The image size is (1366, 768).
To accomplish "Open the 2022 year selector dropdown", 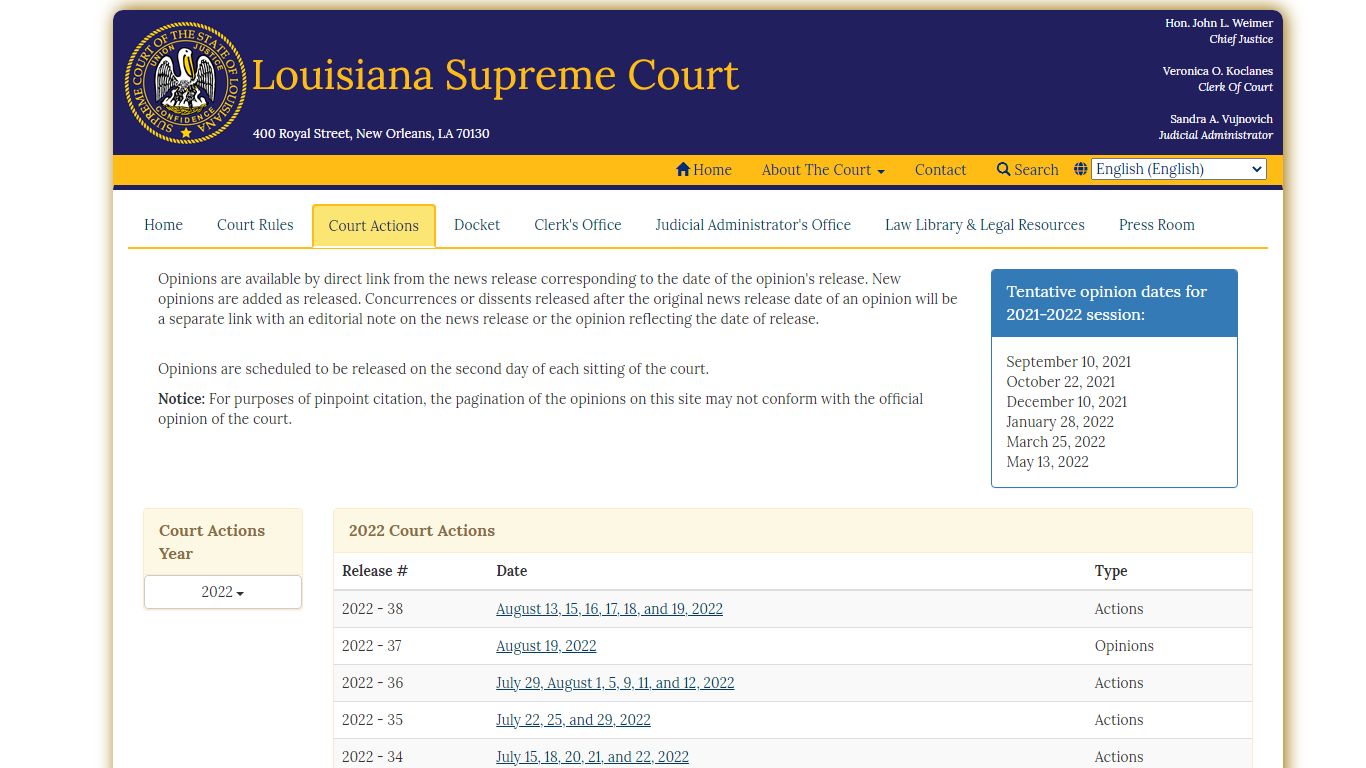I will [223, 592].
